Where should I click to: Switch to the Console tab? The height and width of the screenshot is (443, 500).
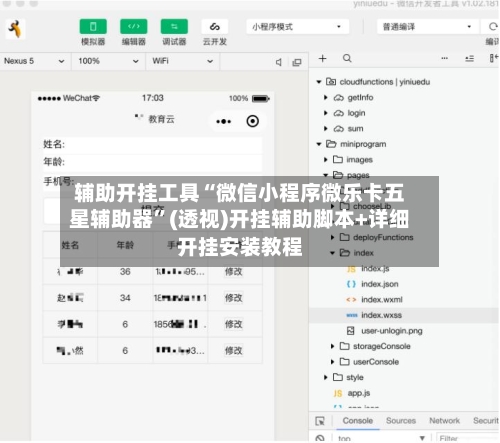[357, 421]
